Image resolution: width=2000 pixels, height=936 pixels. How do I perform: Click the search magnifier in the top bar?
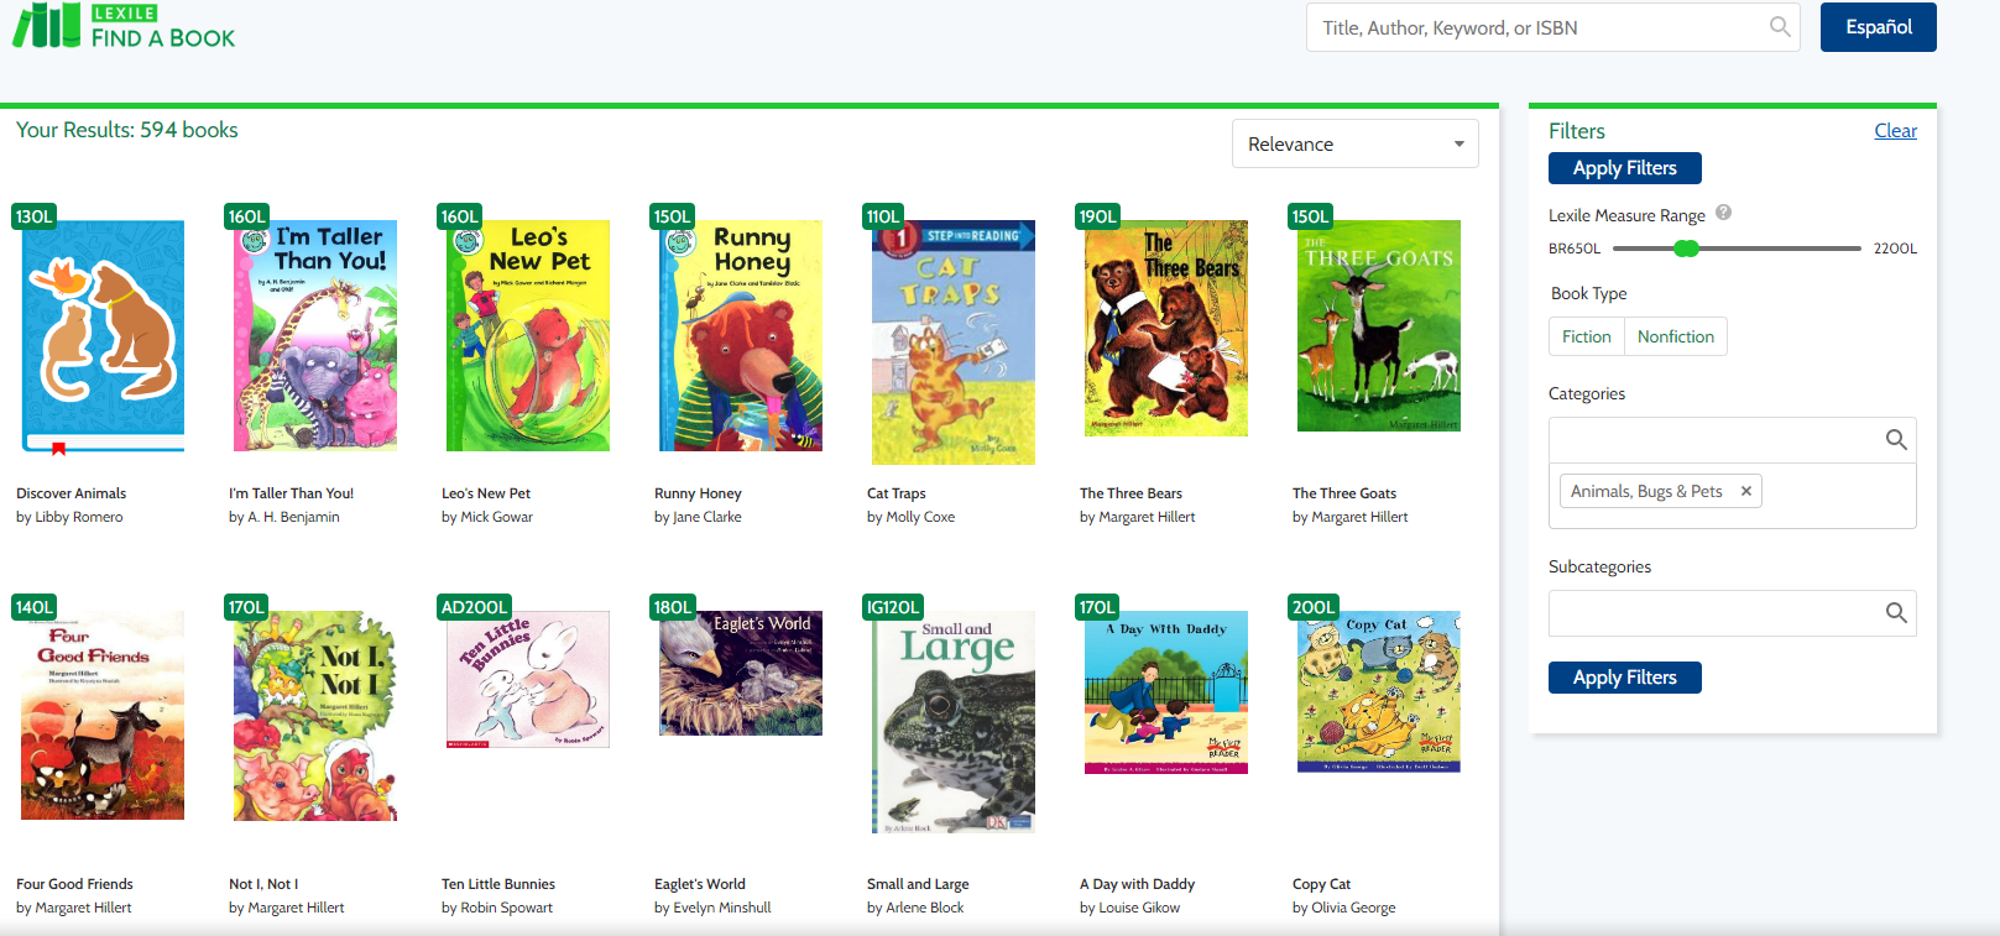(1780, 27)
